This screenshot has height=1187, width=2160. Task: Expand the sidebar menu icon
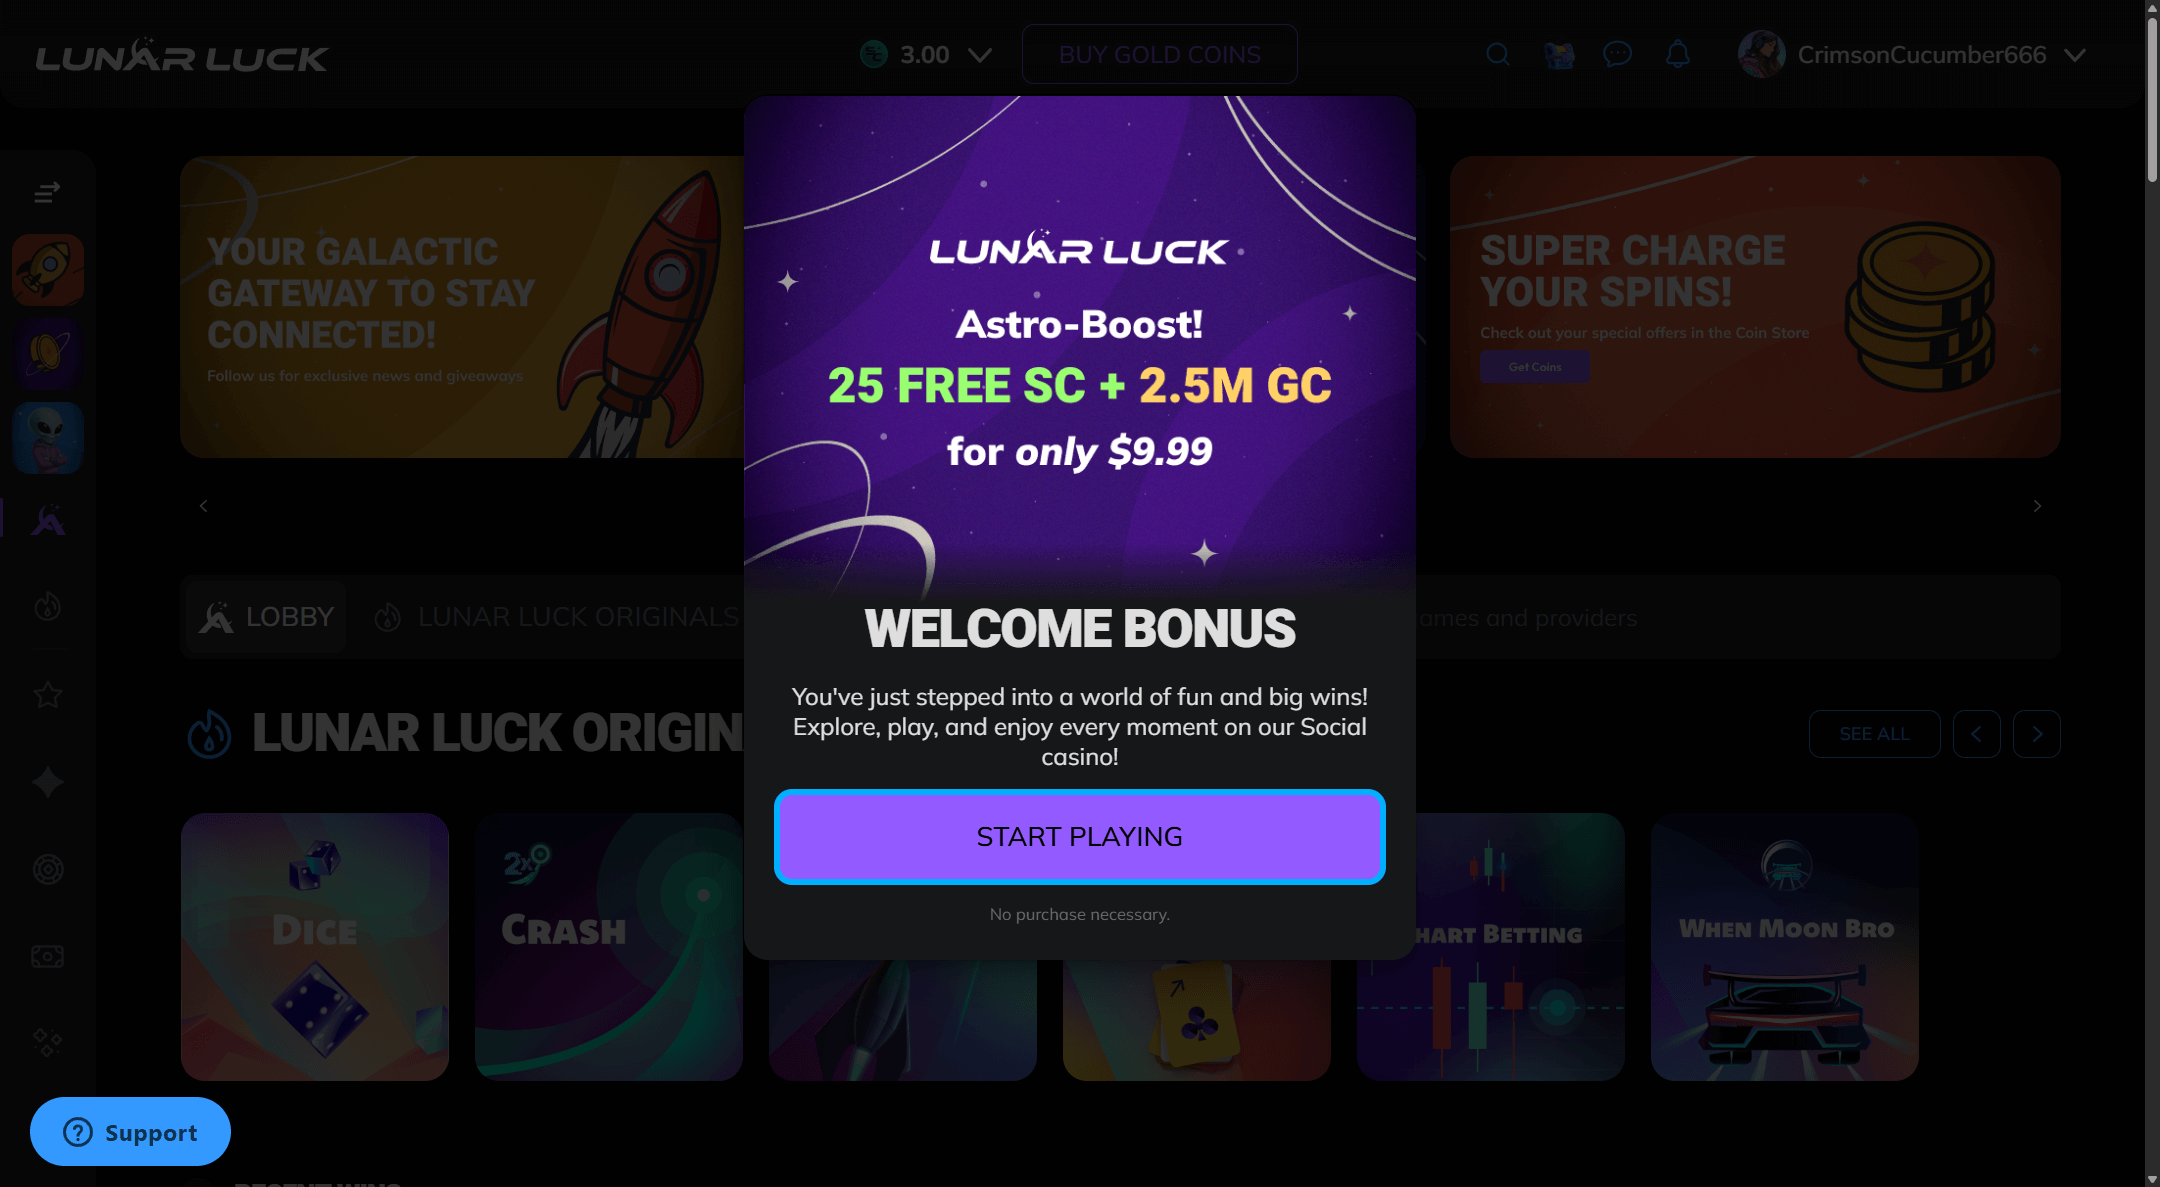tap(47, 192)
